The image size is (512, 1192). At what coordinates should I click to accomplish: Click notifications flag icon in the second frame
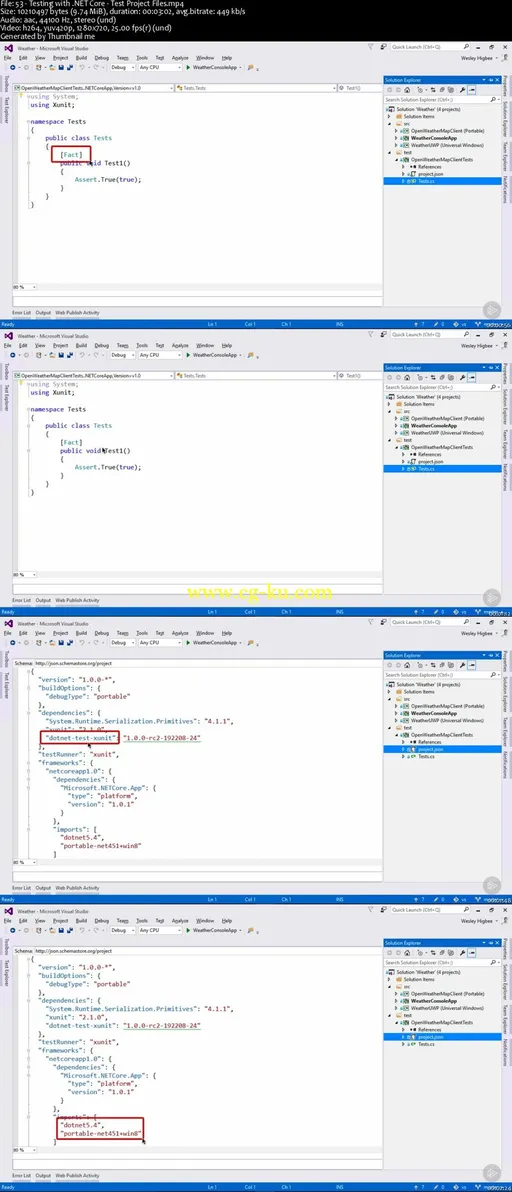tap(371, 334)
